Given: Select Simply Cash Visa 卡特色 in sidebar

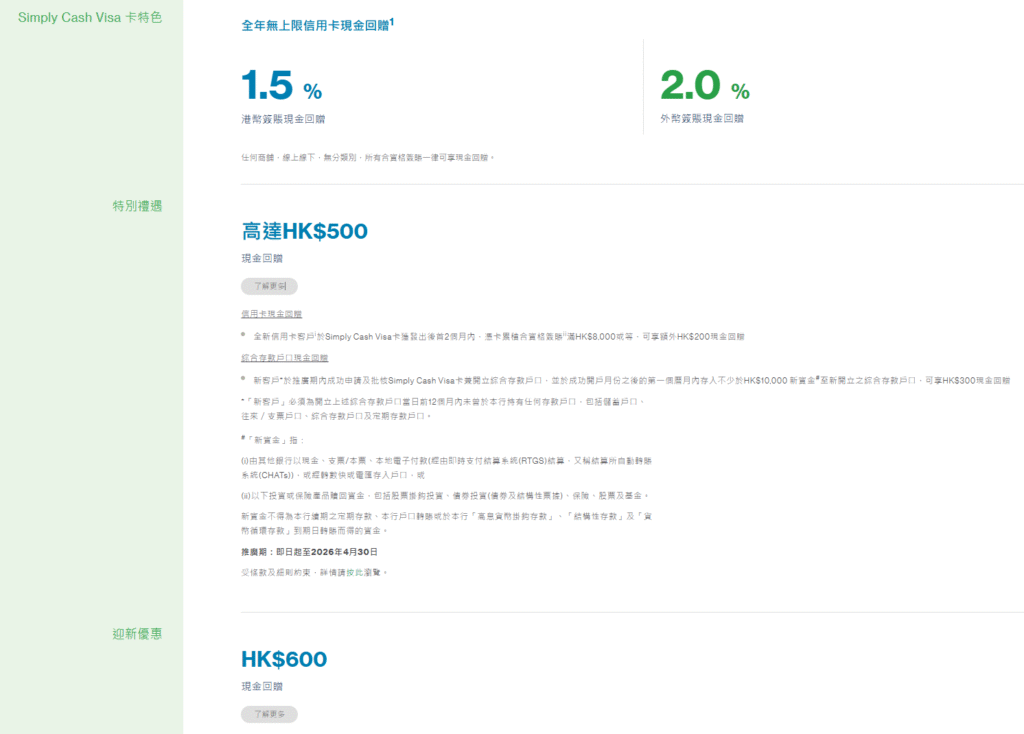Looking at the screenshot, I should [x=89, y=18].
